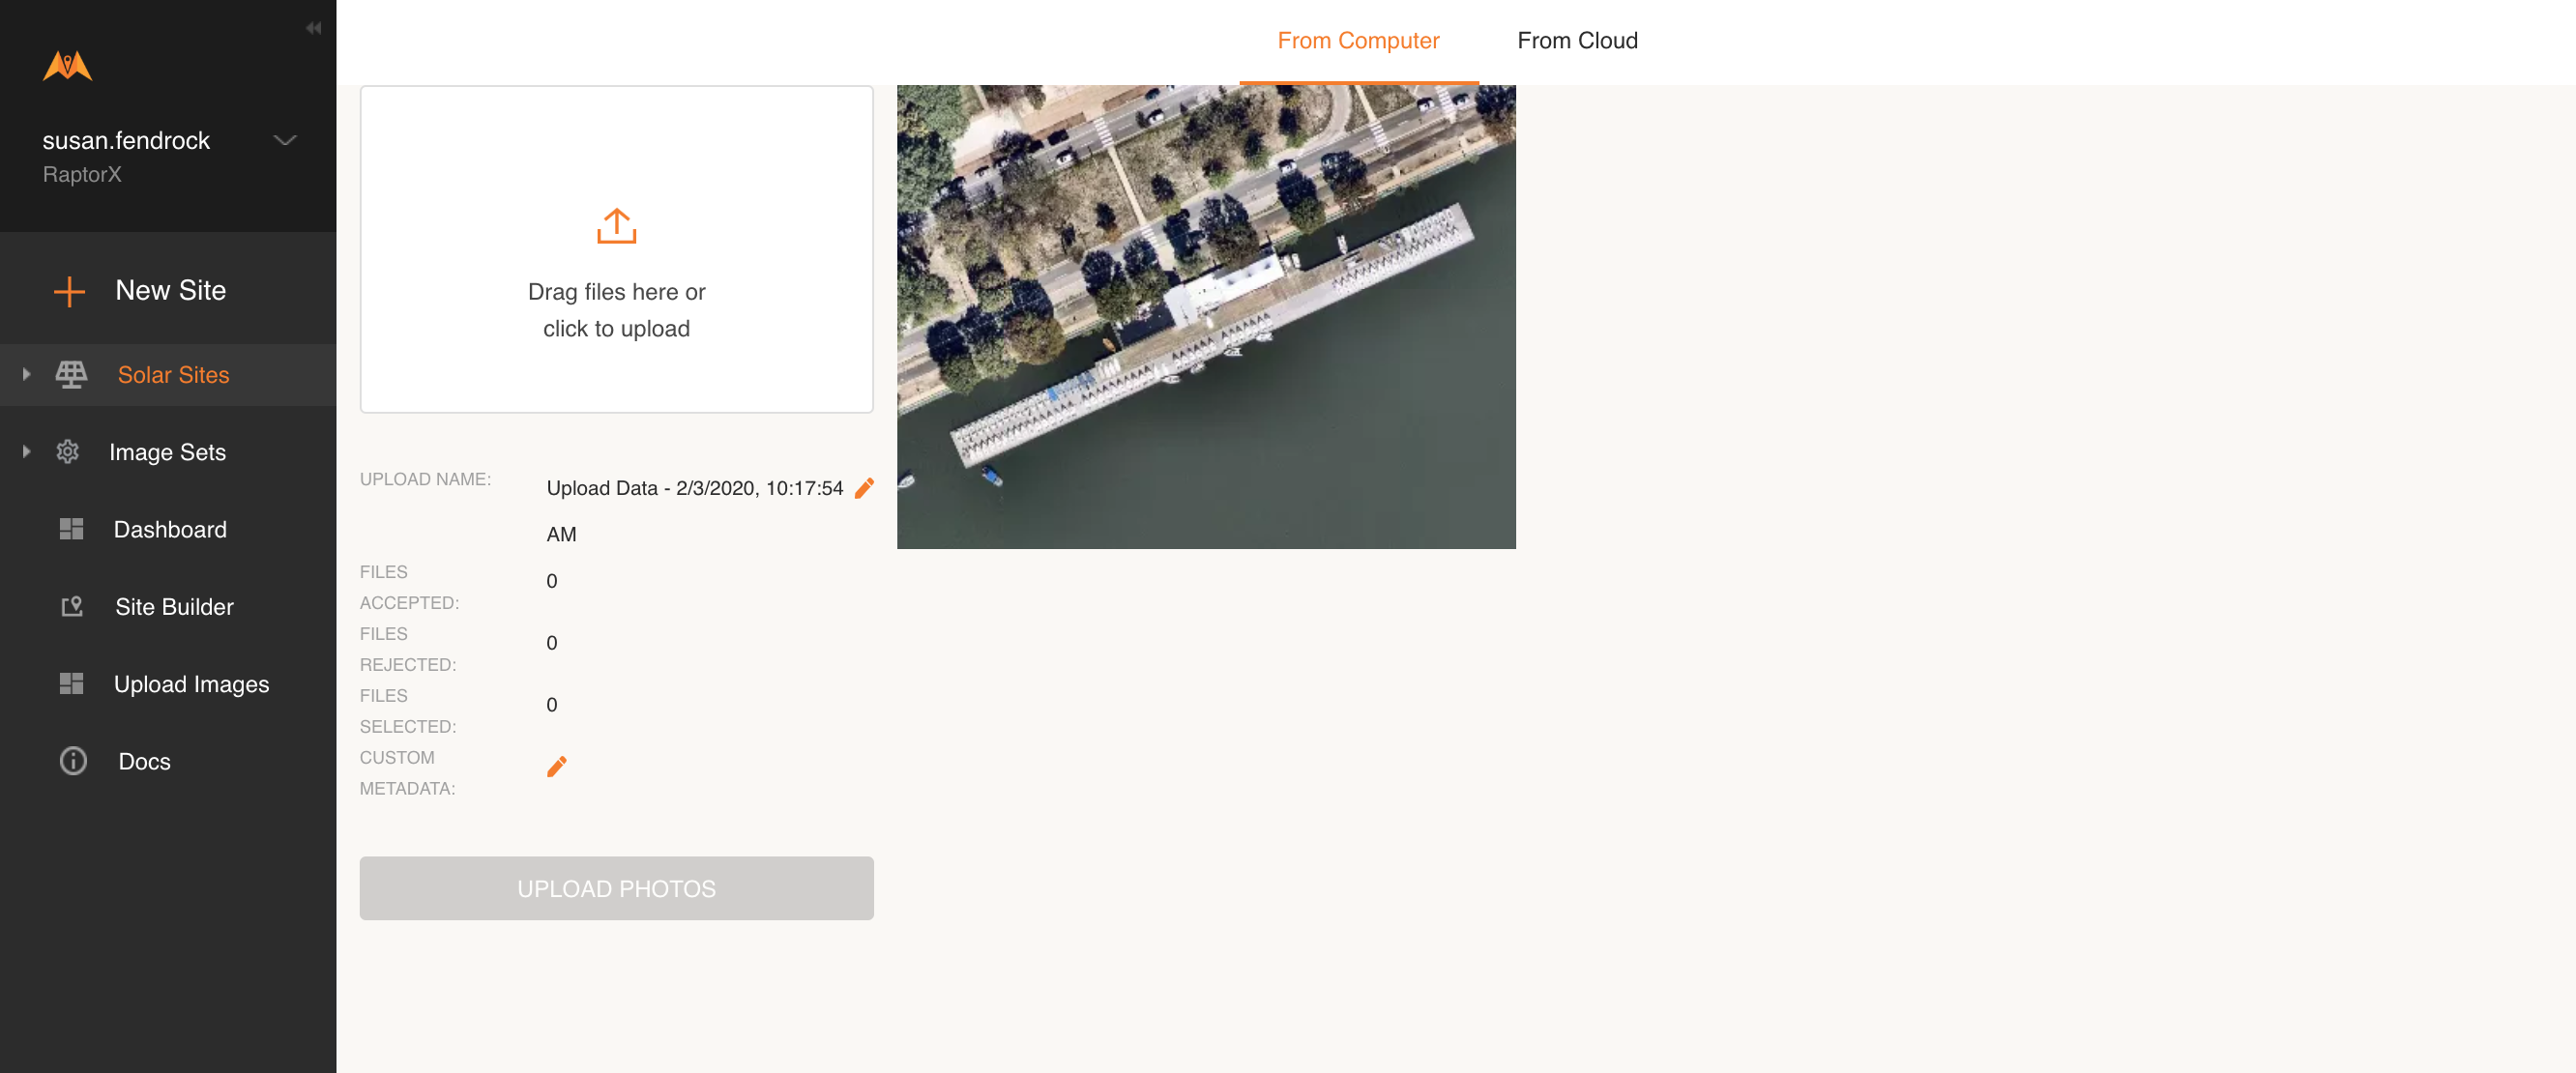The image size is (2576, 1073).
Task: Expand the Solar Sites tree arrow
Action: pyautogui.click(x=27, y=374)
